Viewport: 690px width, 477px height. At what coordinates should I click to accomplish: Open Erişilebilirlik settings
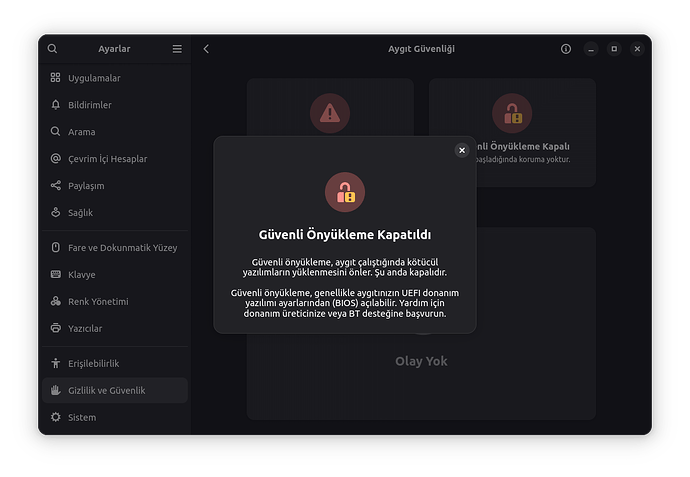93,364
